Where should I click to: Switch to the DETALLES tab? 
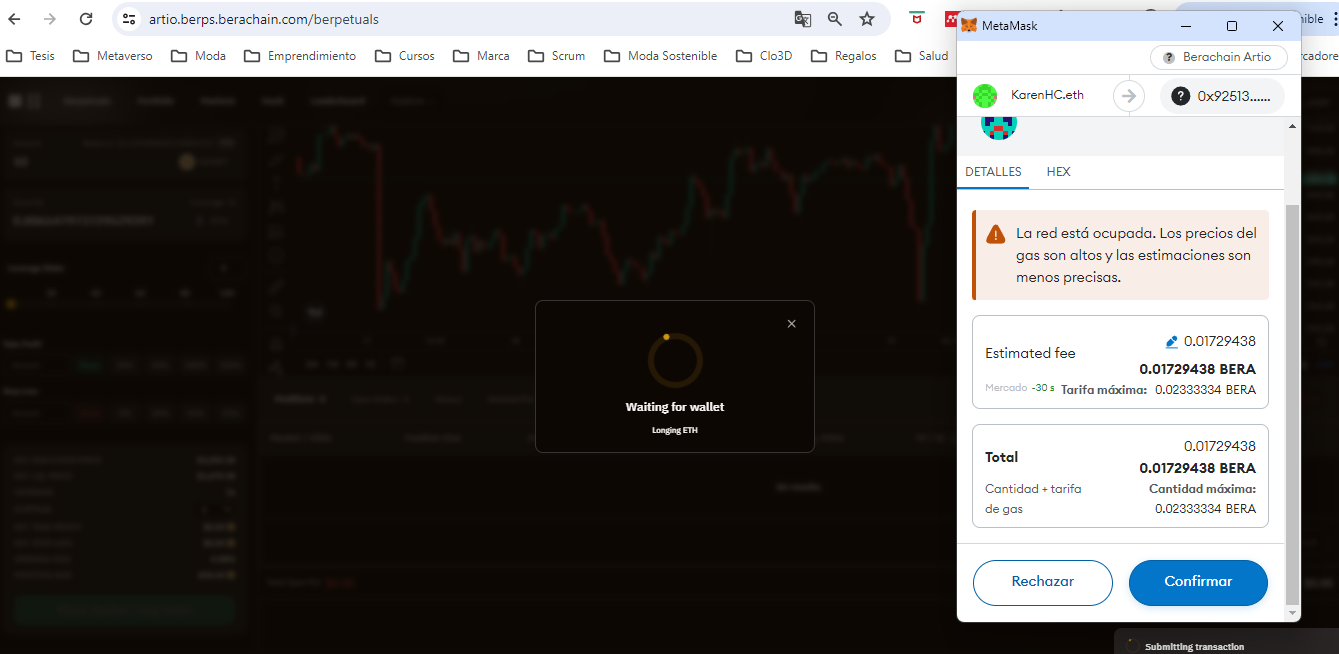tap(993, 172)
